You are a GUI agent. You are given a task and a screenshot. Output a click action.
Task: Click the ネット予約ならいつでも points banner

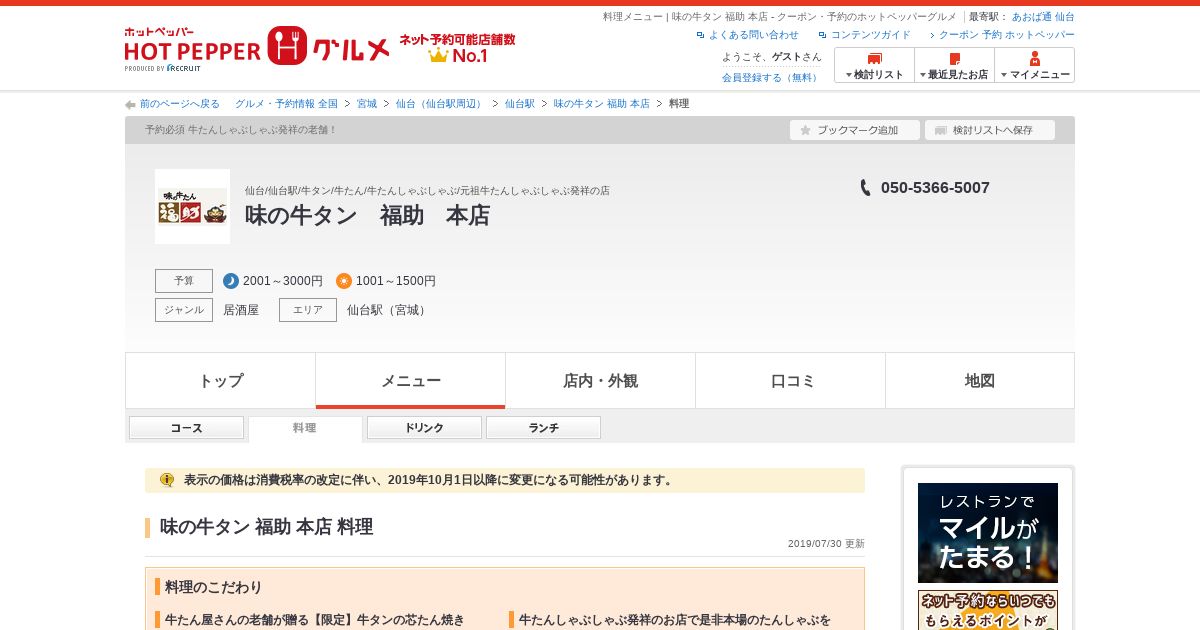click(x=988, y=610)
